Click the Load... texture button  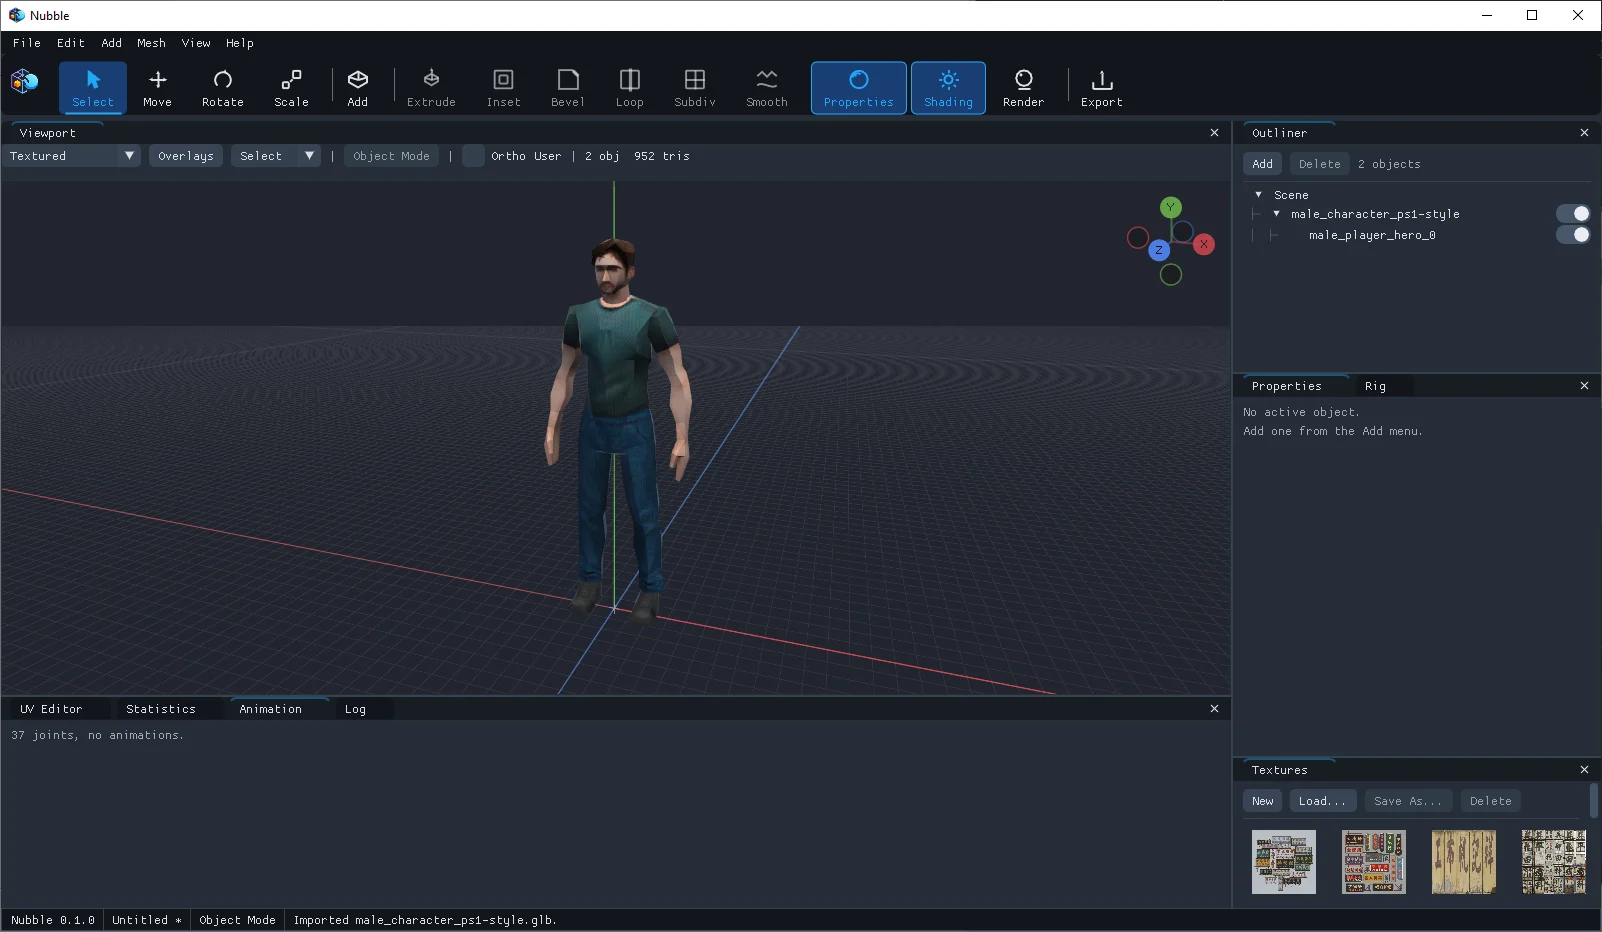coord(1322,801)
